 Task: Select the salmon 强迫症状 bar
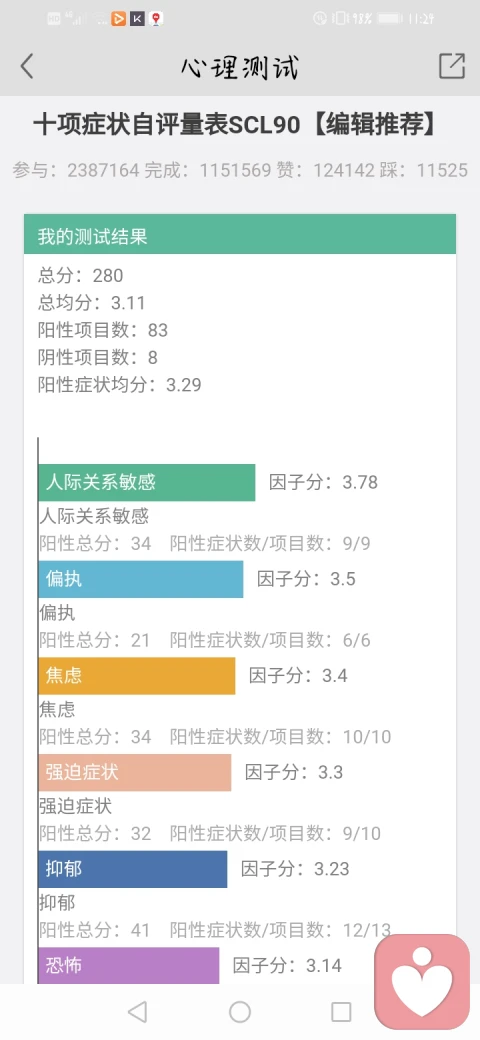(135, 772)
